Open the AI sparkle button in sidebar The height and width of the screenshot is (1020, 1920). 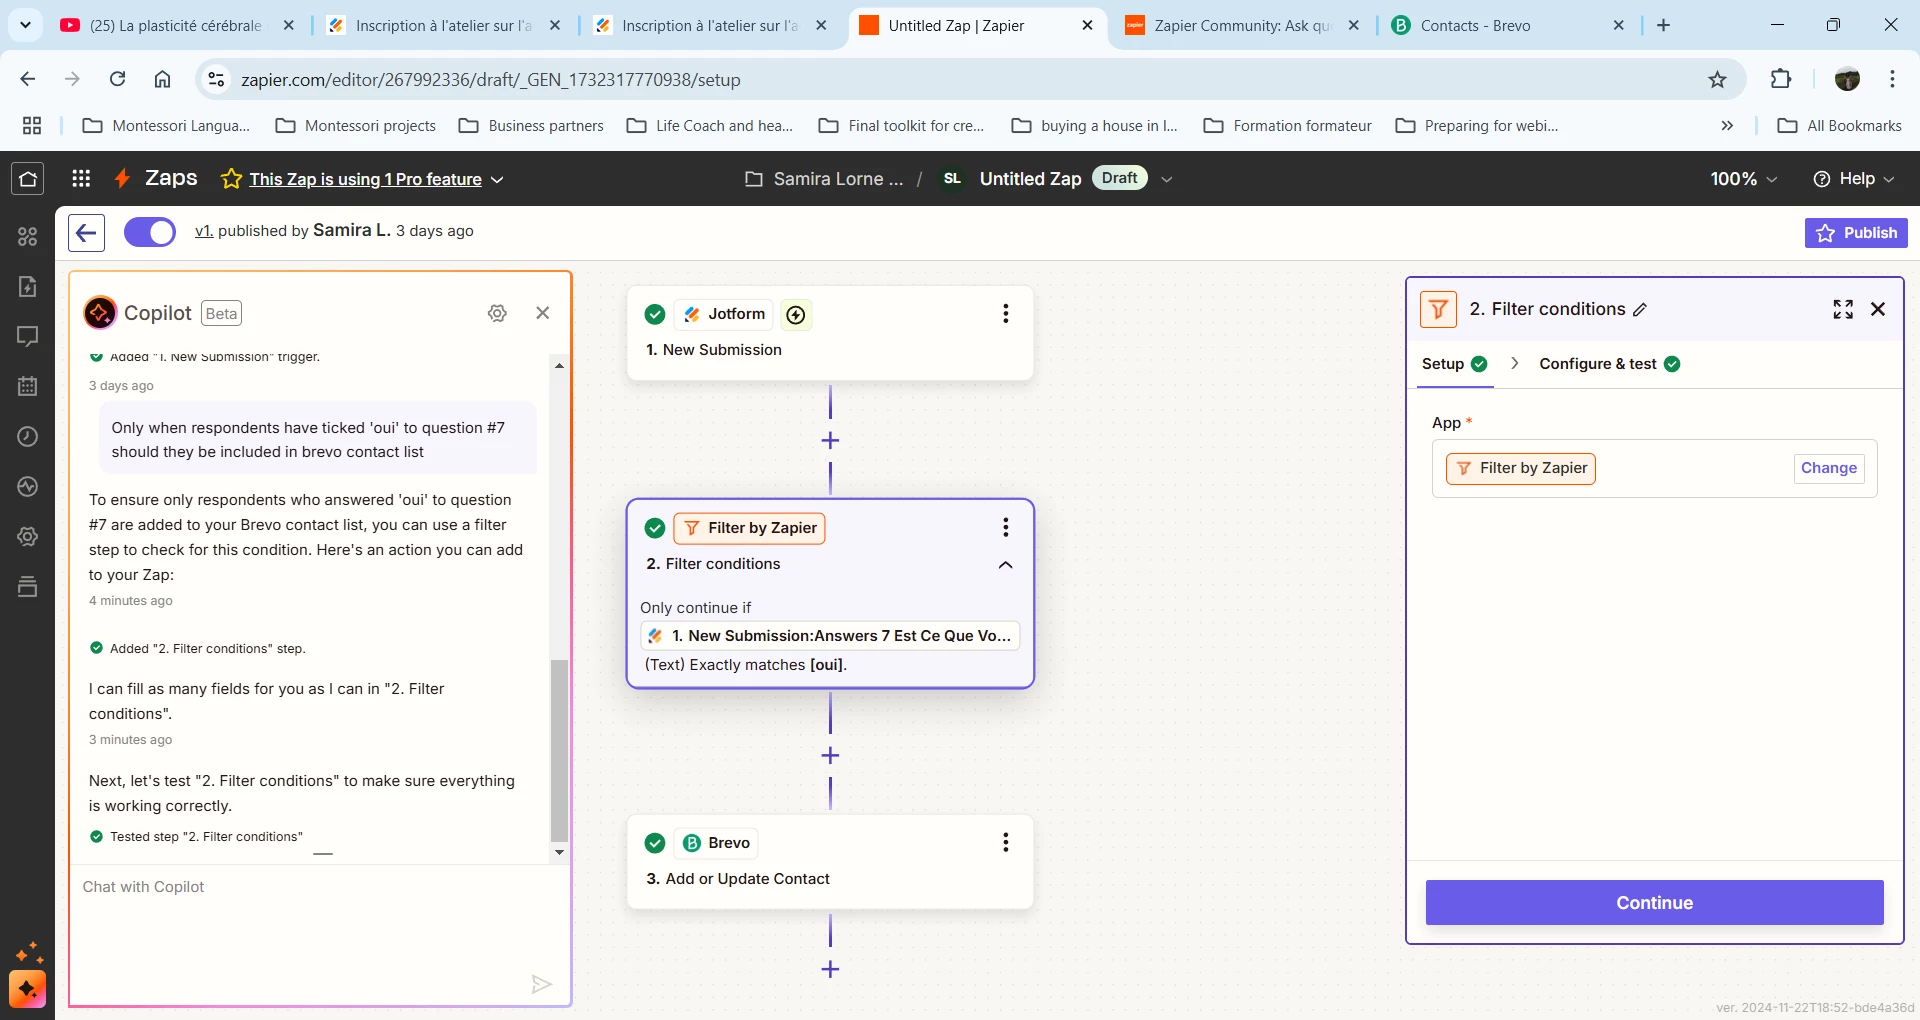[x=28, y=989]
